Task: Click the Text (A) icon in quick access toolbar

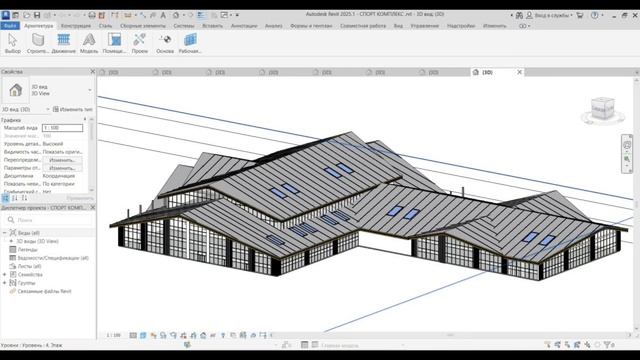Action: 163,16
